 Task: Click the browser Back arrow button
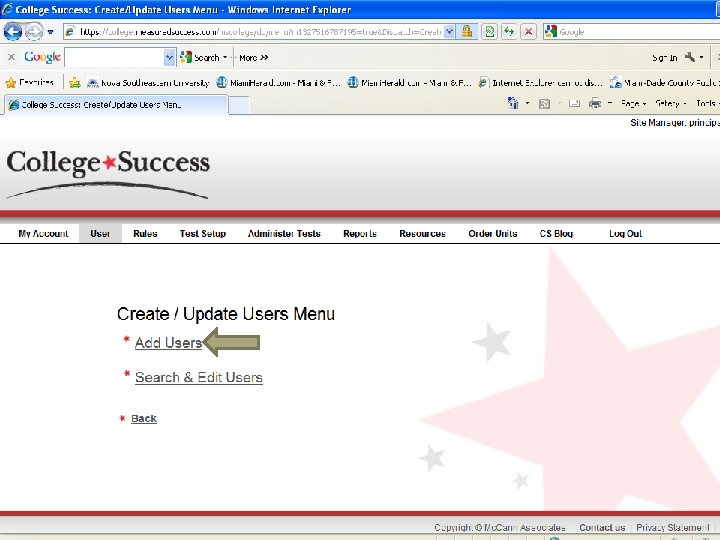tap(13, 32)
